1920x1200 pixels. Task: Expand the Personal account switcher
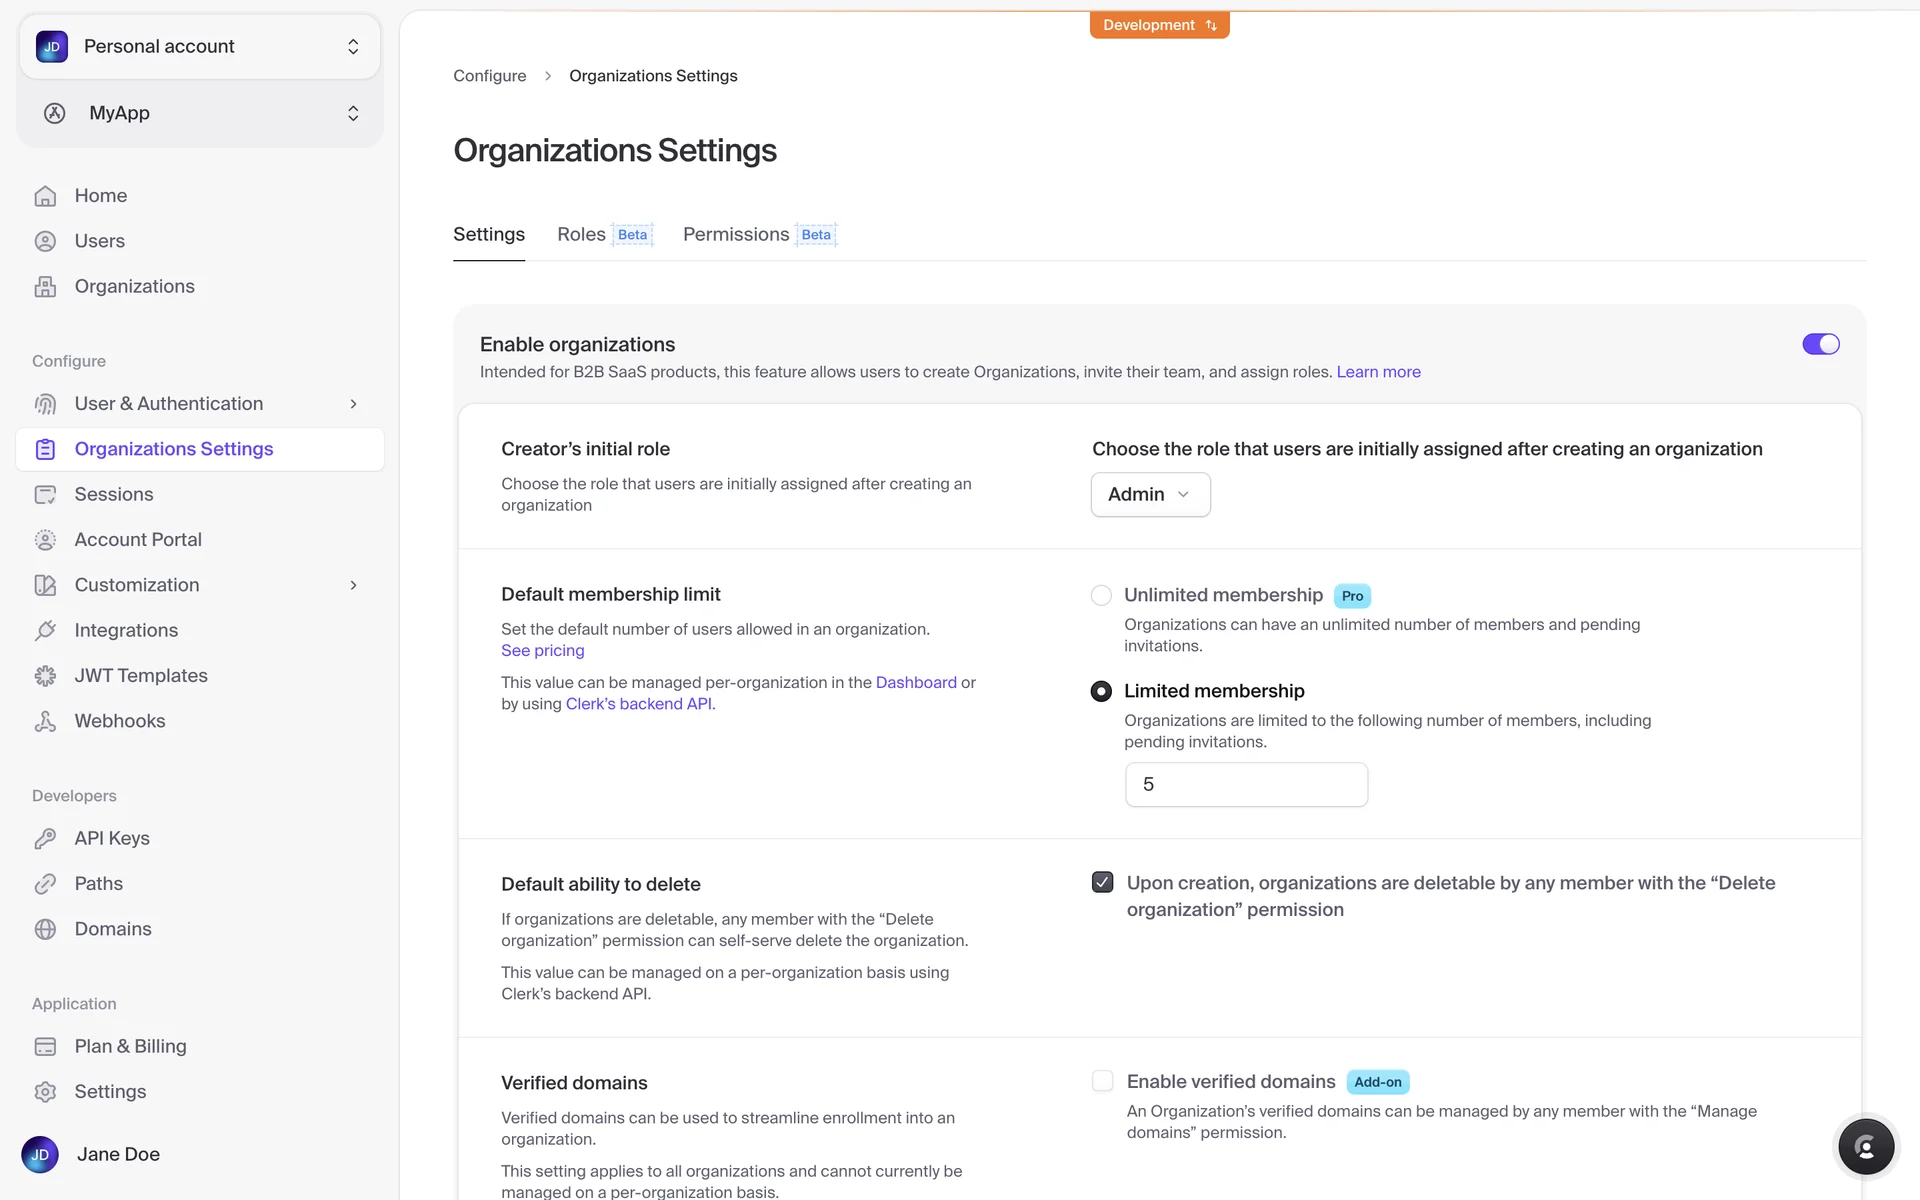[x=200, y=46]
